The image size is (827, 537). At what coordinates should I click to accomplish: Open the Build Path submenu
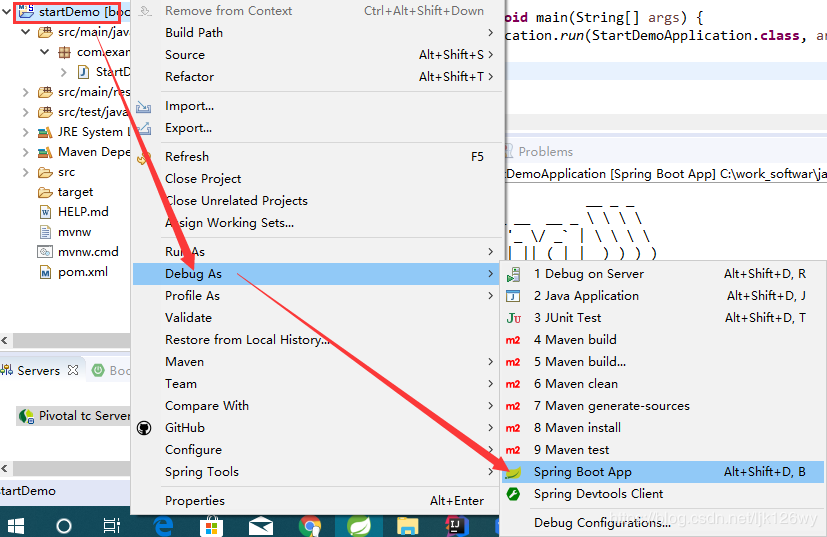[x=316, y=33]
